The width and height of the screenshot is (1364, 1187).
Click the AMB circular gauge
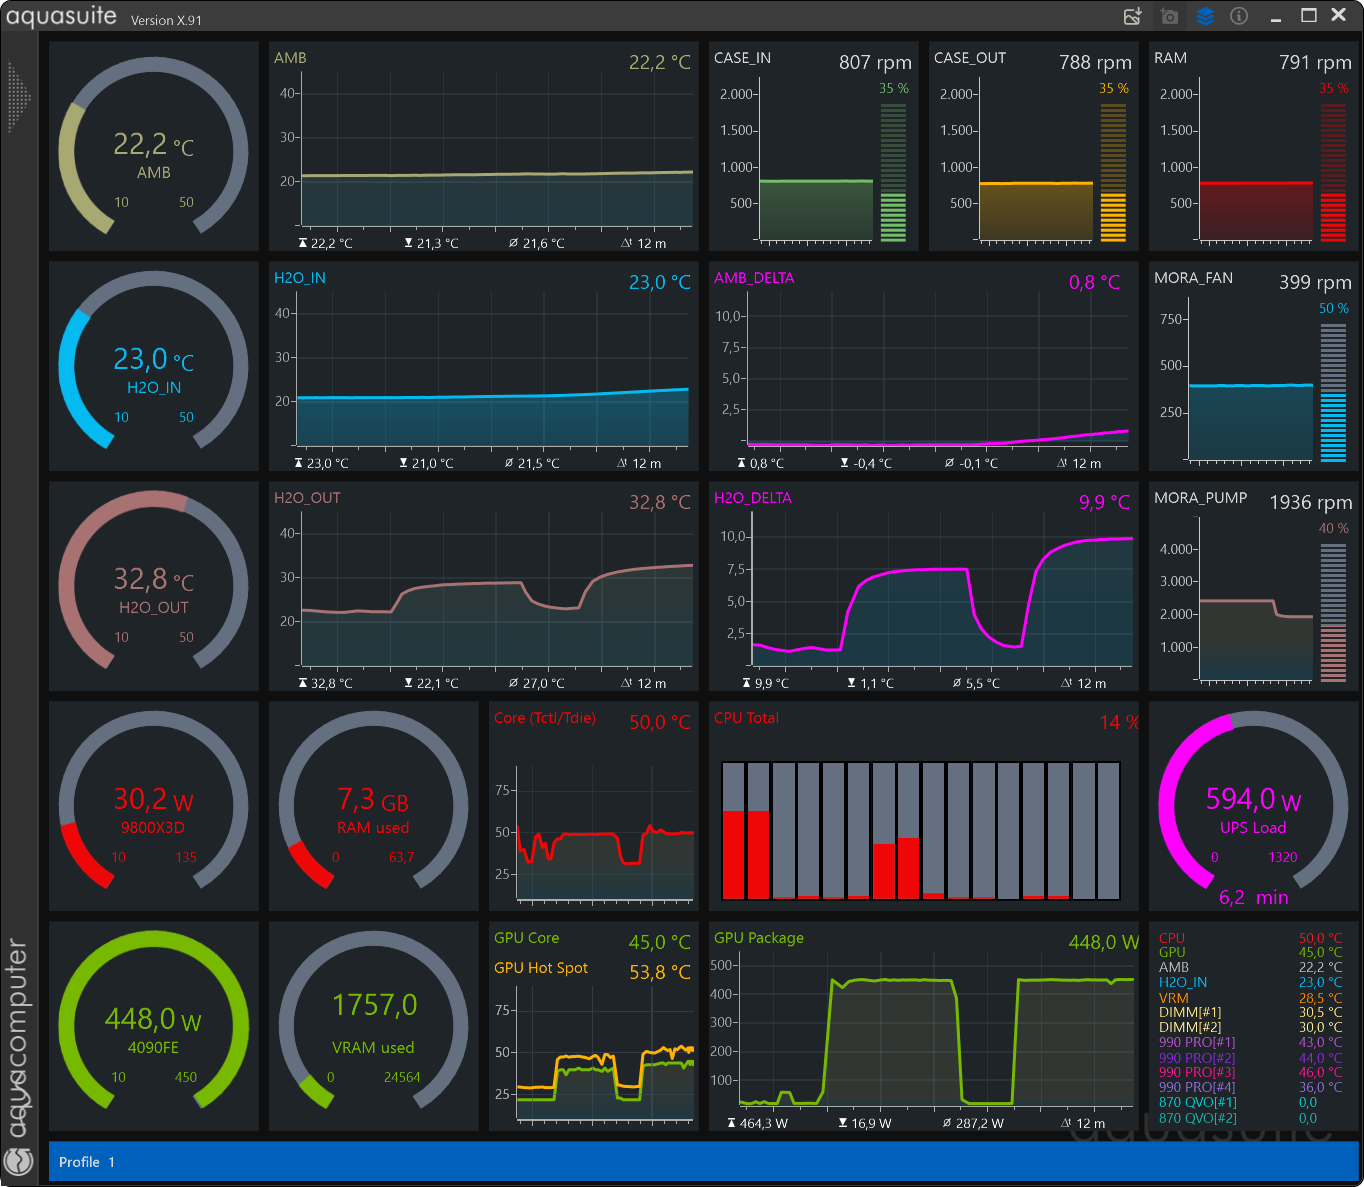pyautogui.click(x=154, y=146)
